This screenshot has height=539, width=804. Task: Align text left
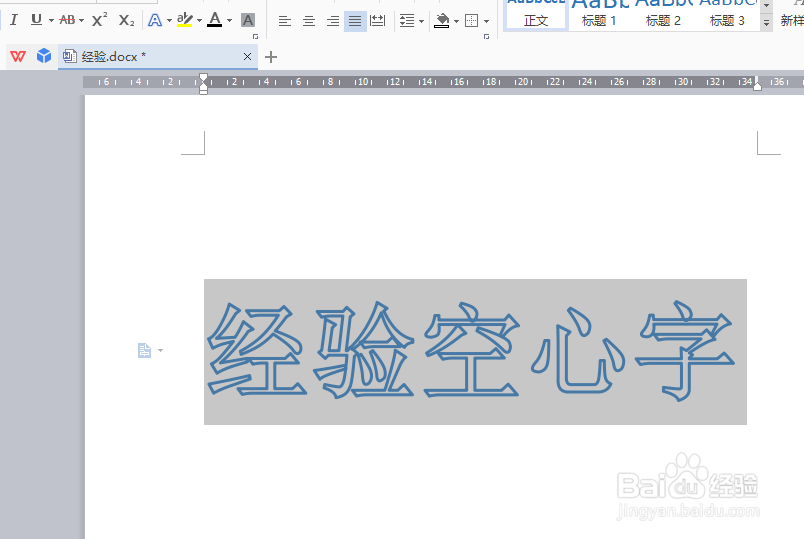pyautogui.click(x=285, y=21)
